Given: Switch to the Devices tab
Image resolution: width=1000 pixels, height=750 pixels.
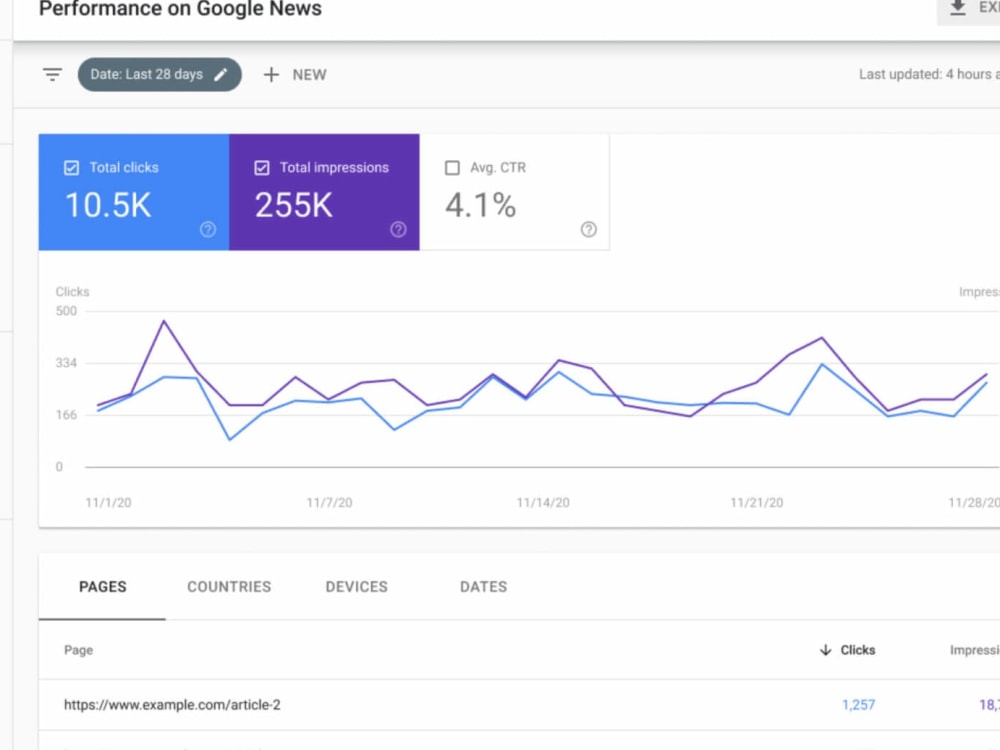Looking at the screenshot, I should (357, 587).
